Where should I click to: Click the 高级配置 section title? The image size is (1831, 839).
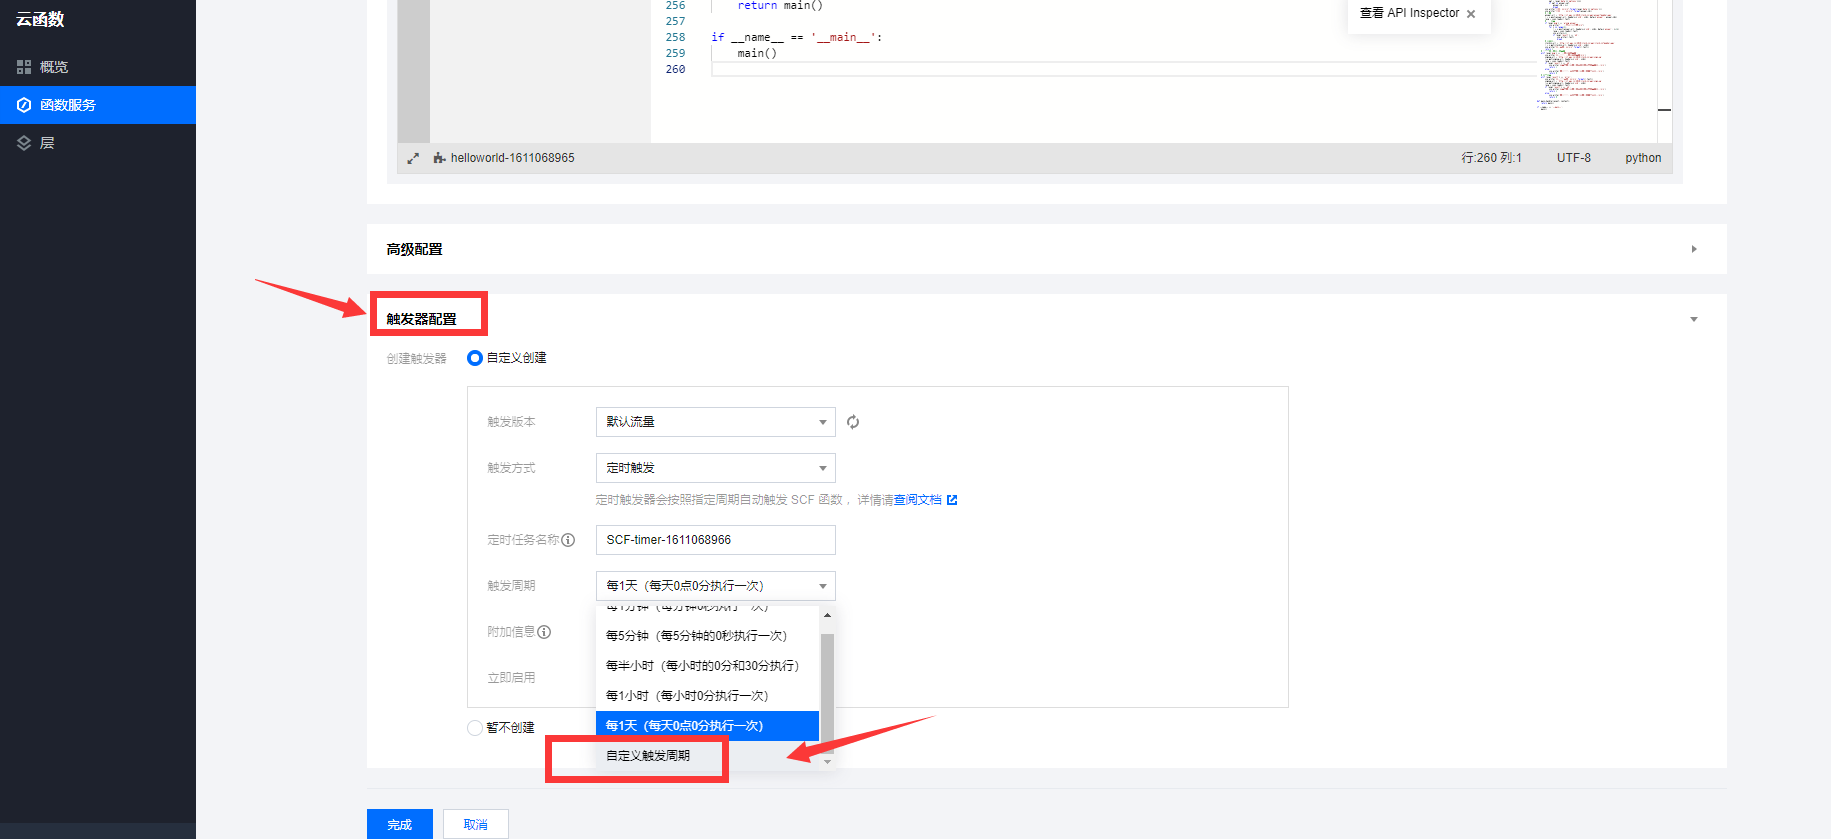414,249
